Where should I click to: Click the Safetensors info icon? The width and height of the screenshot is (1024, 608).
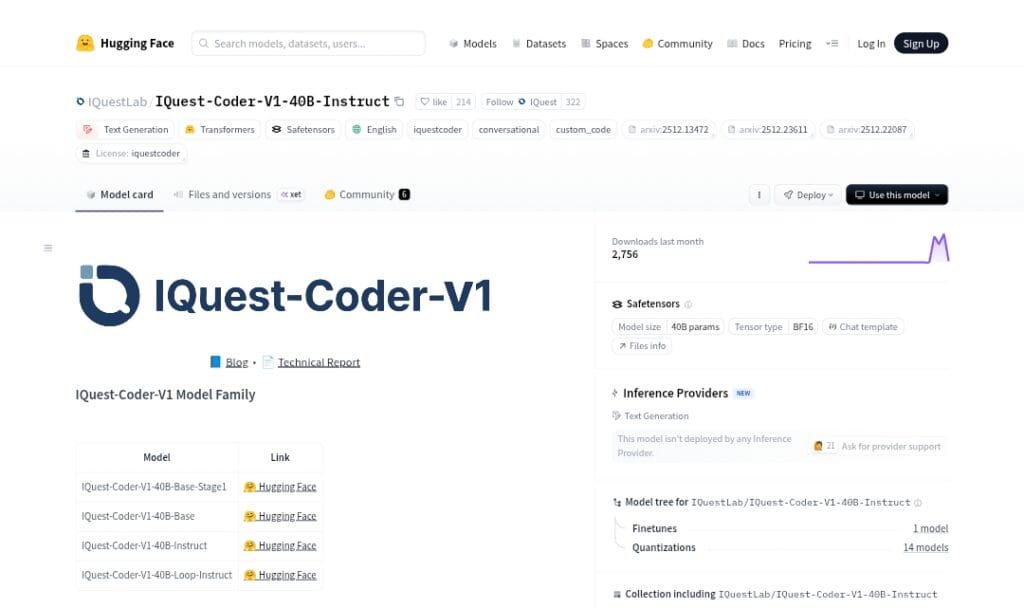coord(688,304)
